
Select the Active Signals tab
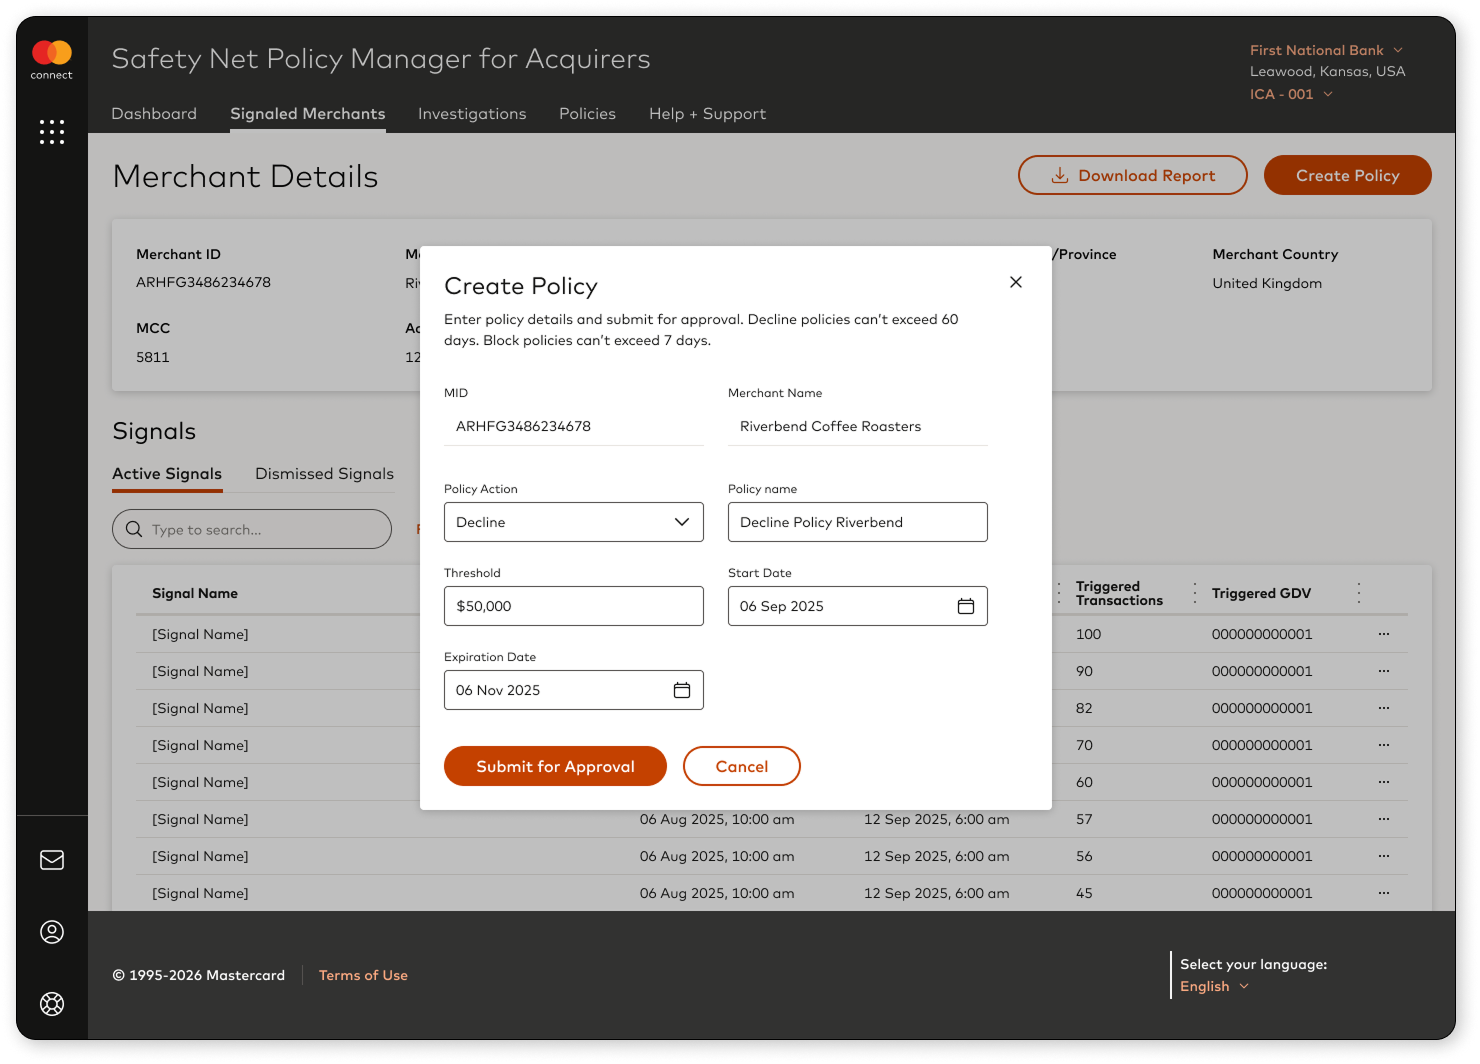(x=167, y=474)
